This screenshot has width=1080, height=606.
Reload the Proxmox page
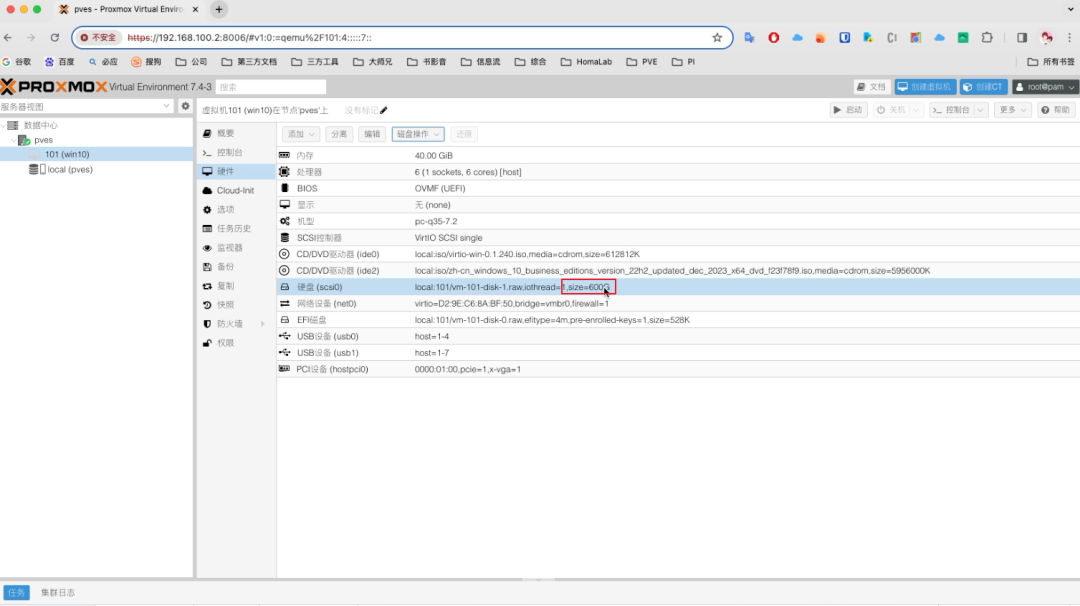[54, 38]
